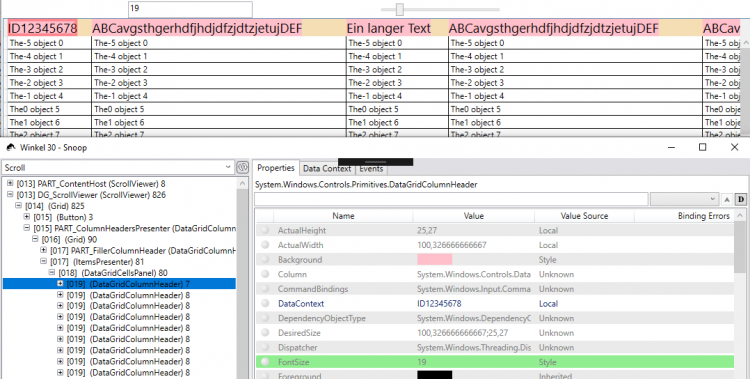This screenshot has height=379, width=750.
Task: Expand the PART_ContentHost ScrollViewer node
Action: 10,183
